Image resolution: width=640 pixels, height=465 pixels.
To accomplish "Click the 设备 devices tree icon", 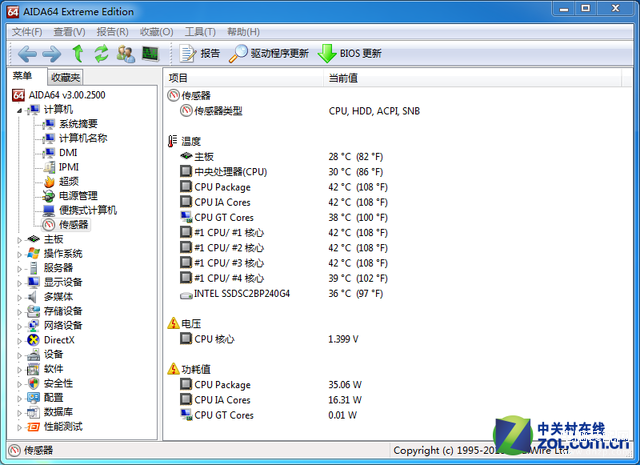I will pos(33,355).
